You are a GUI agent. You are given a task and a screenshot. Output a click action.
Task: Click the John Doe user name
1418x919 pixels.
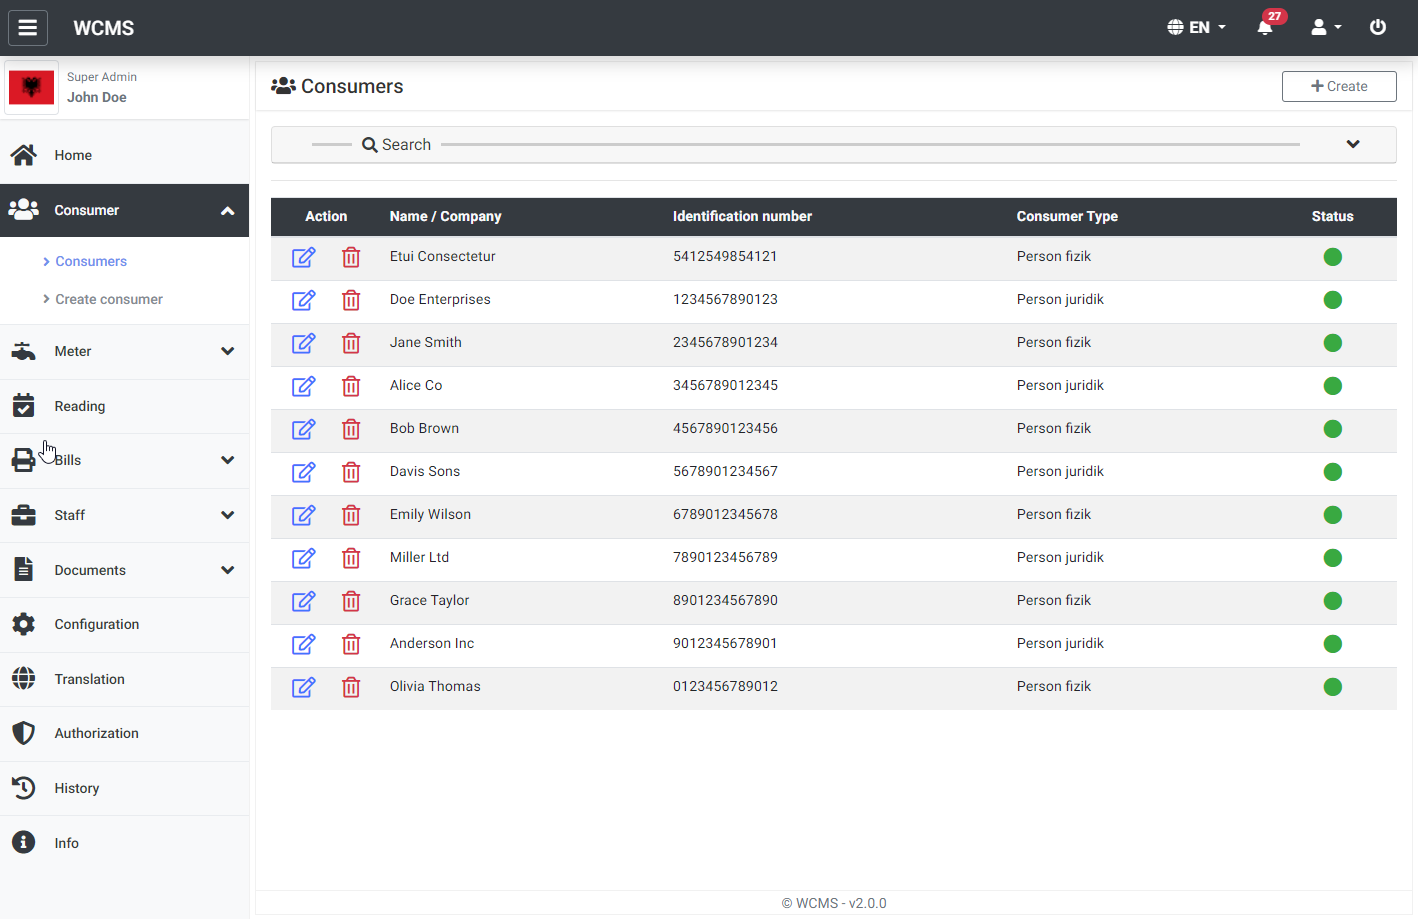(97, 97)
